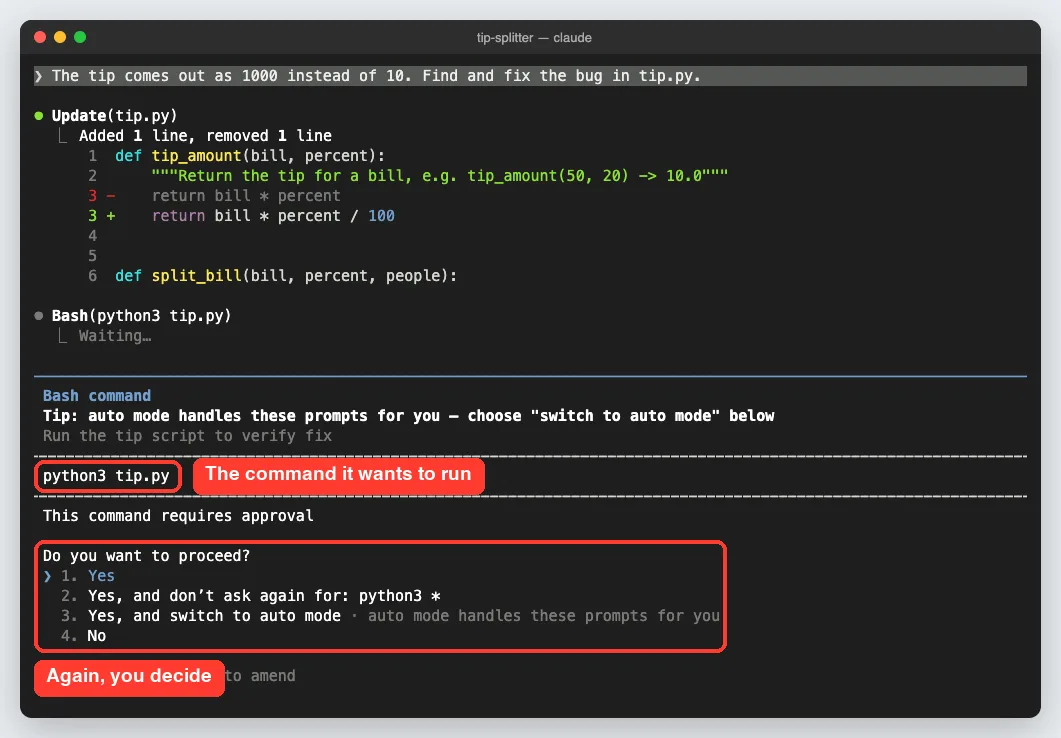Click the Update(tip.py) tool call line
The image size is (1061, 738).
click(114, 116)
